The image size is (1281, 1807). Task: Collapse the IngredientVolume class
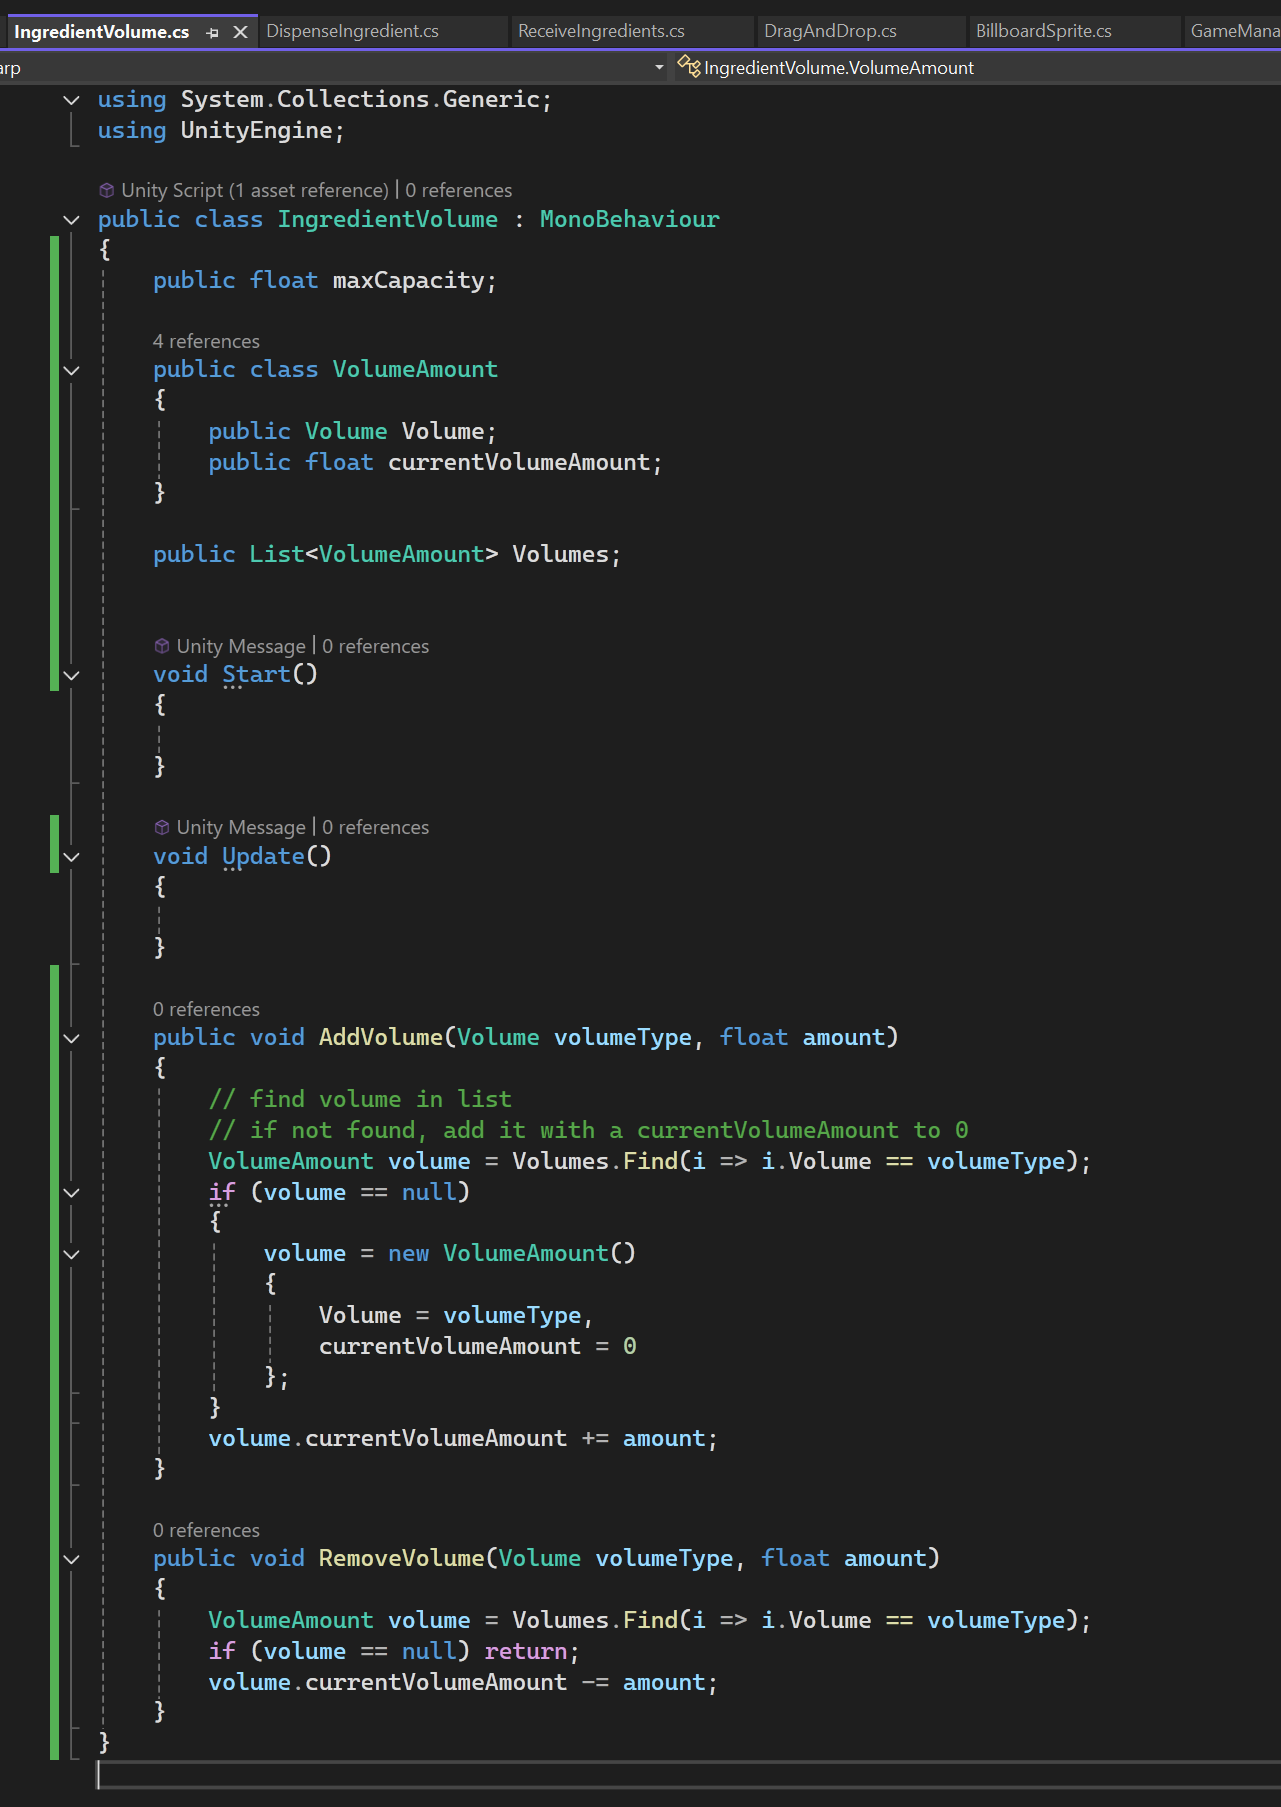pos(71,220)
